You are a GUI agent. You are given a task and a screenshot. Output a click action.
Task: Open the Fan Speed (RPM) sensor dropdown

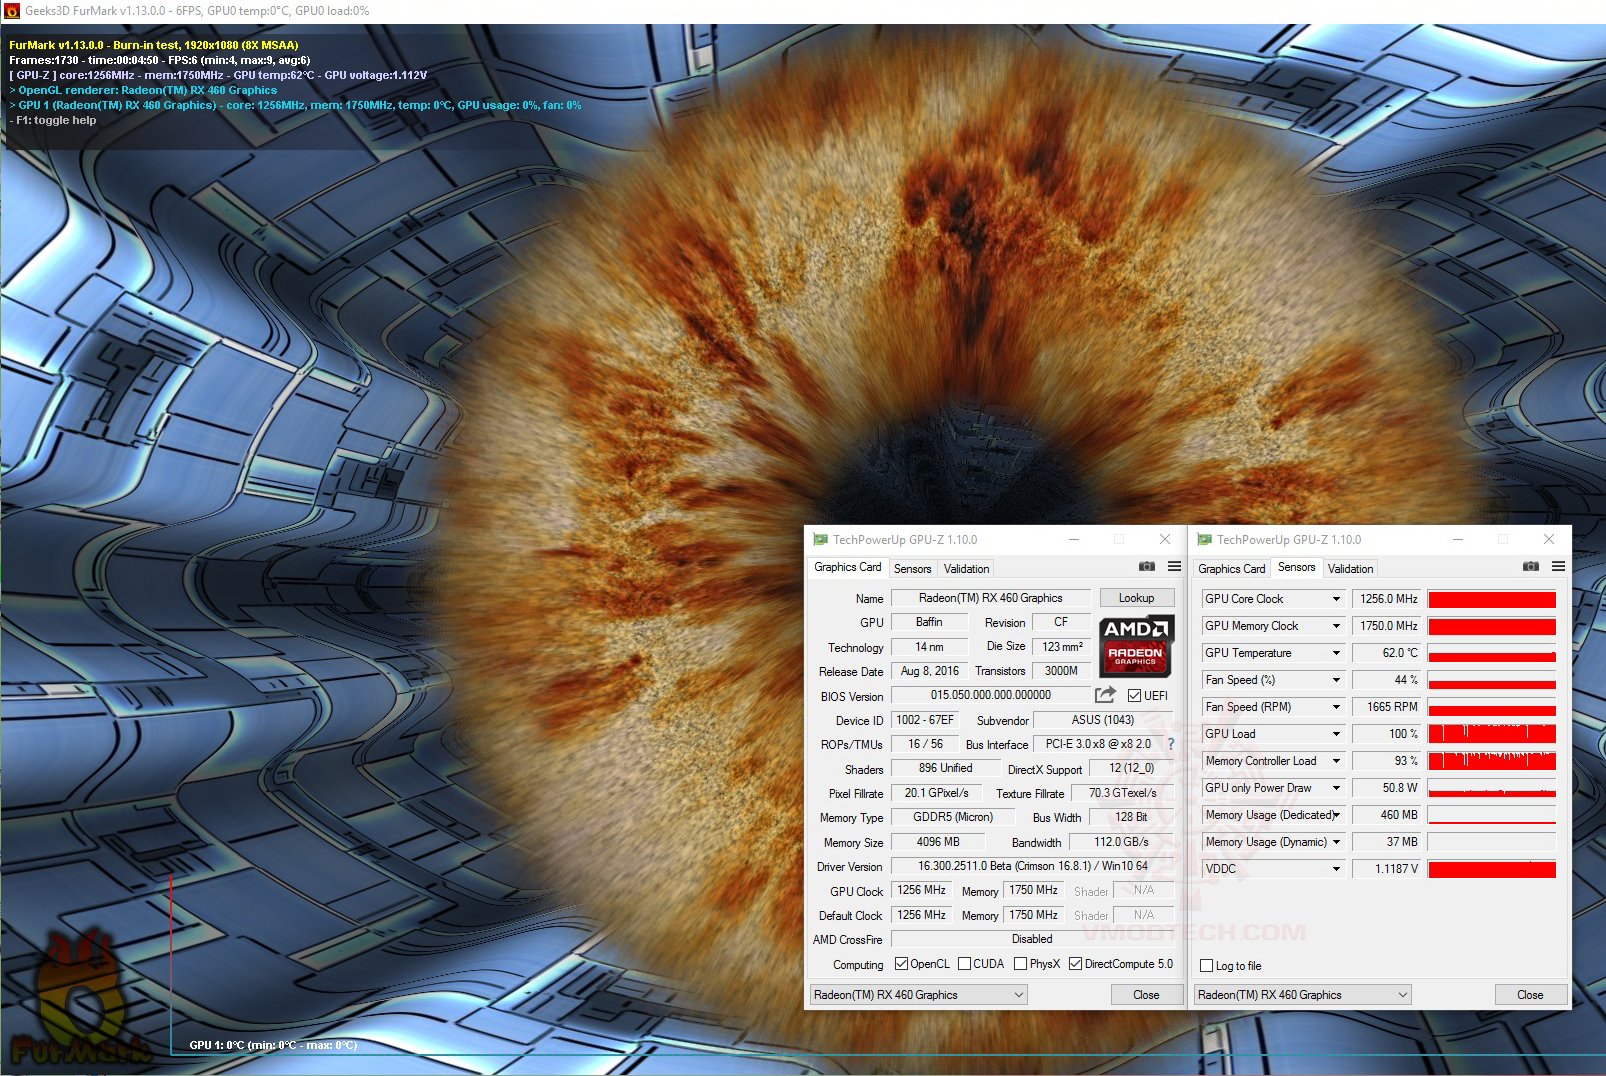[1336, 707]
